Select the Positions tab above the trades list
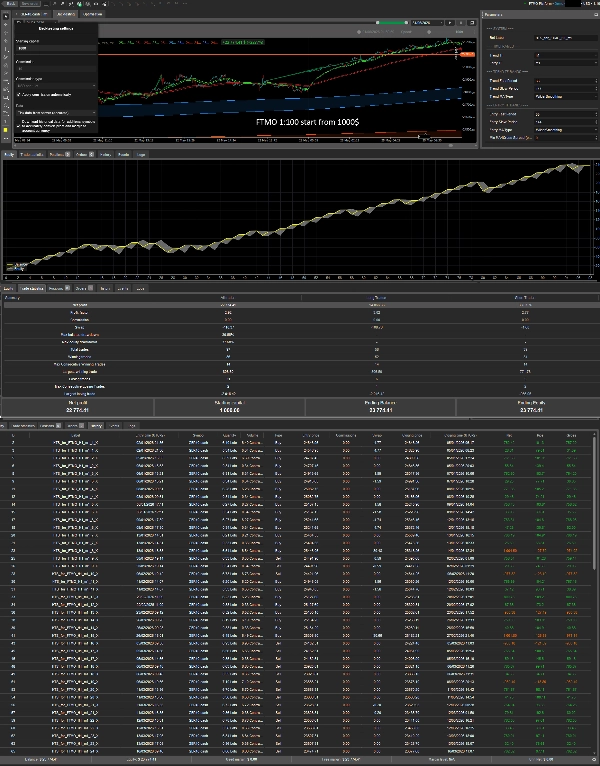Viewport: 600px width, 766px height. [49, 426]
